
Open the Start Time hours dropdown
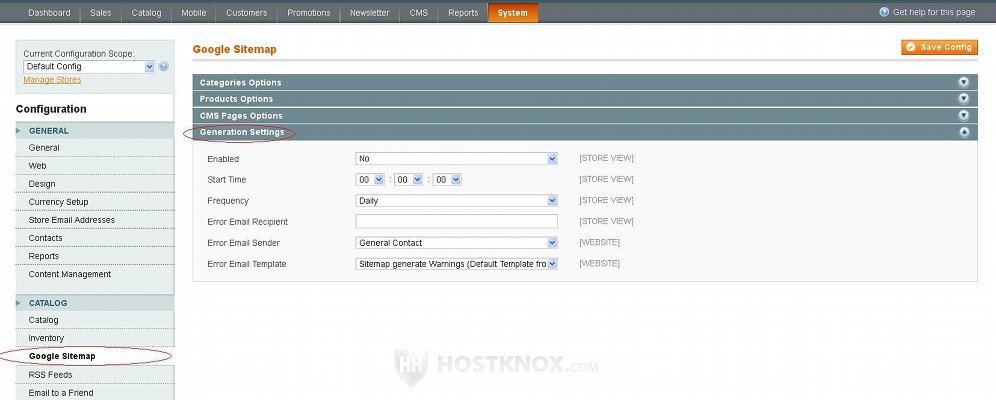[370, 180]
